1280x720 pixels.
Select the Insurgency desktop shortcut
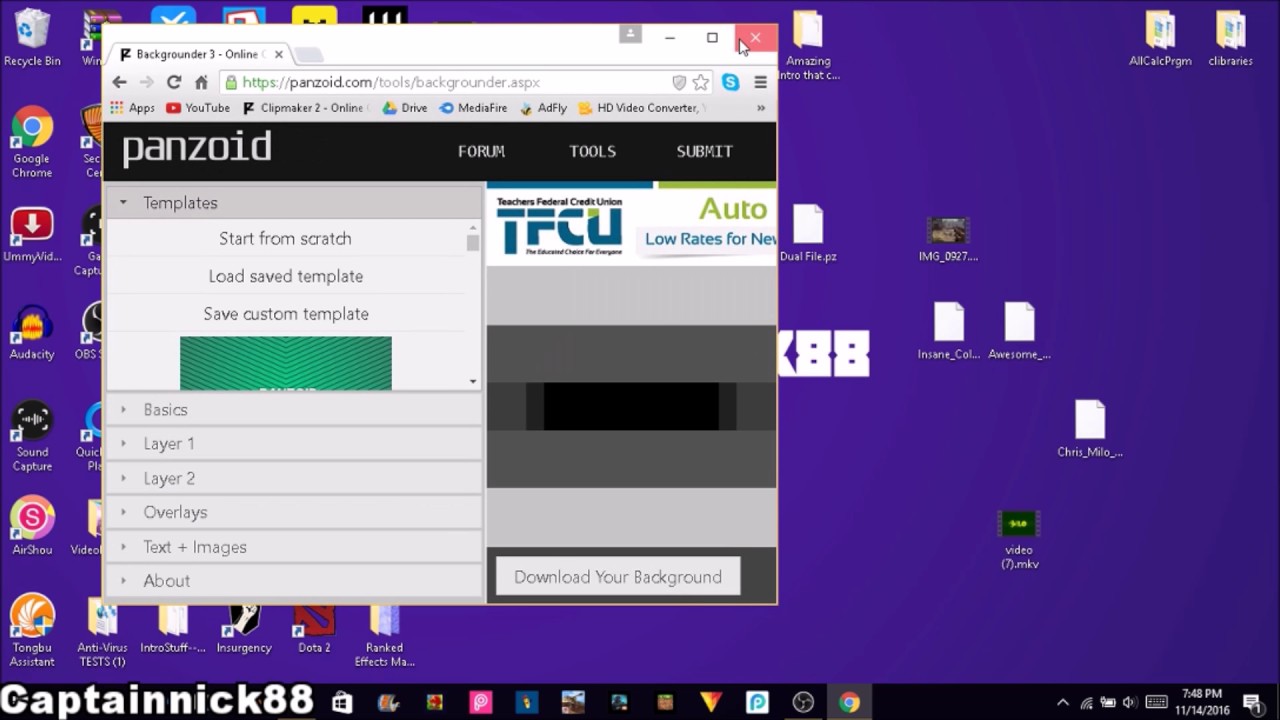[x=244, y=629]
